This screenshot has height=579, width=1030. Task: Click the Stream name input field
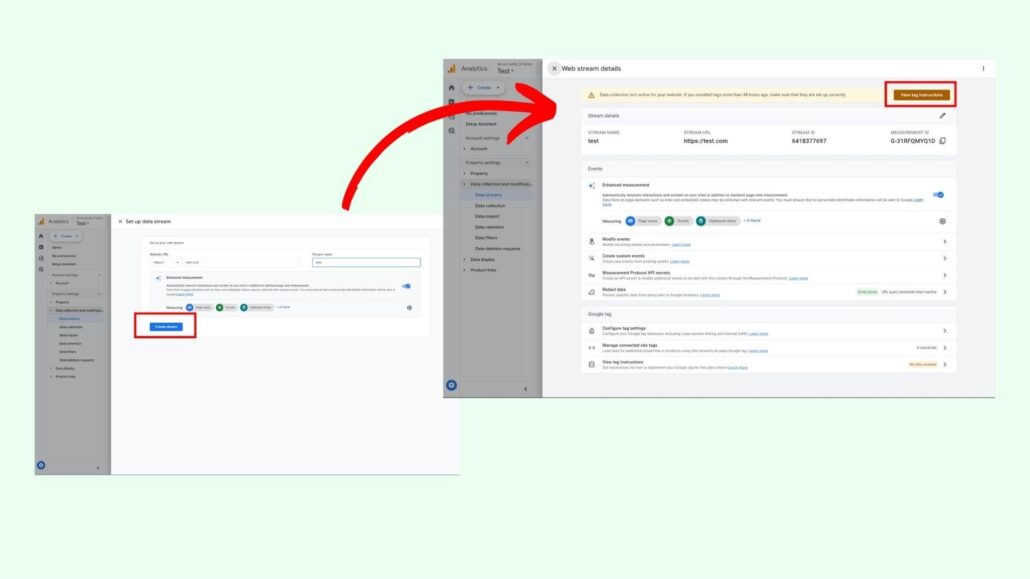(365, 262)
